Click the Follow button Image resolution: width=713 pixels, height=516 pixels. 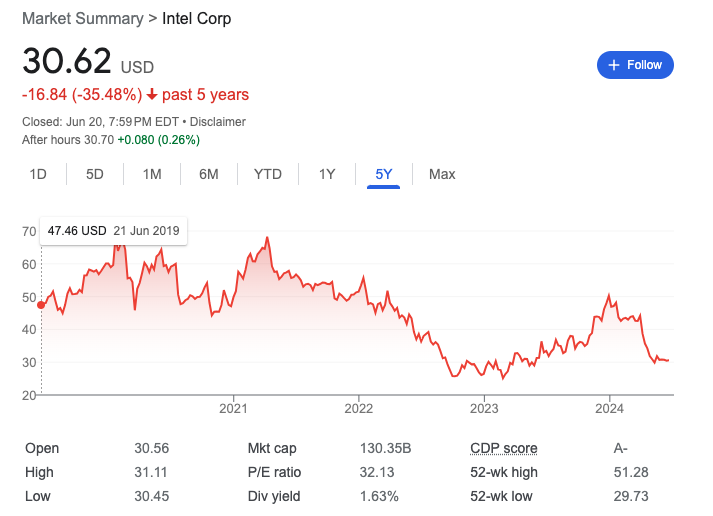coord(635,65)
